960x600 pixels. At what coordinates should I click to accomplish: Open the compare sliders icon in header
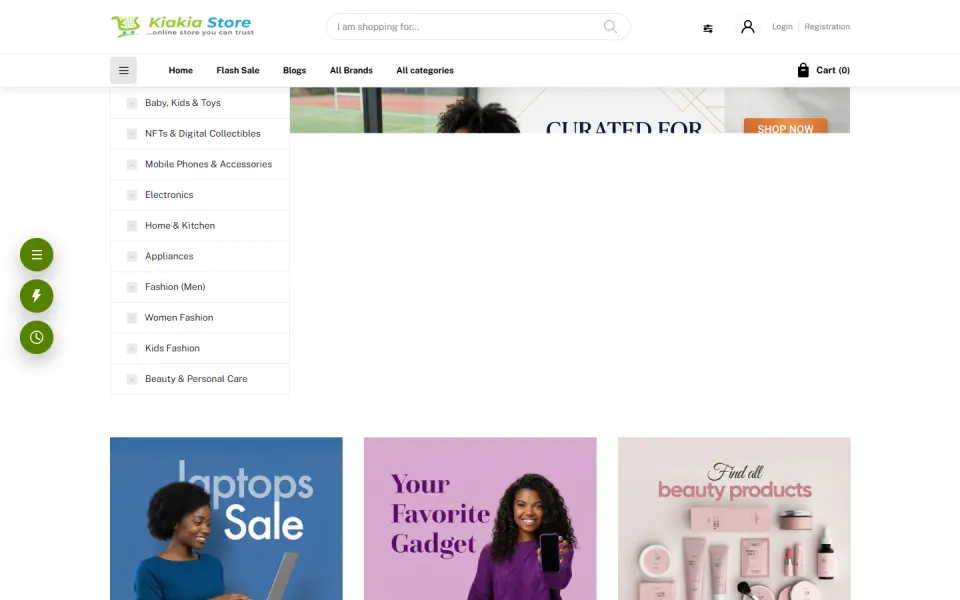pos(708,28)
